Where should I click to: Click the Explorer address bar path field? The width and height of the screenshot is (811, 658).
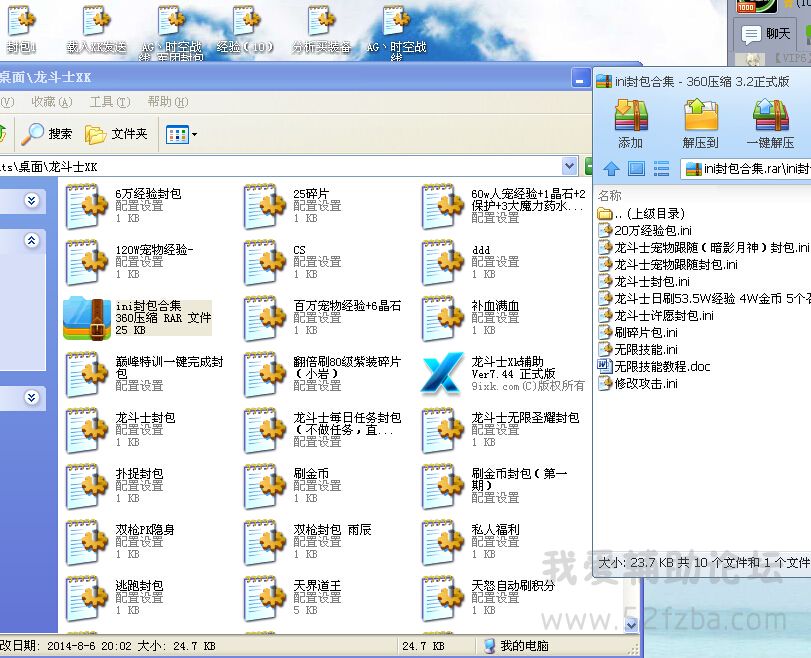tap(280, 167)
